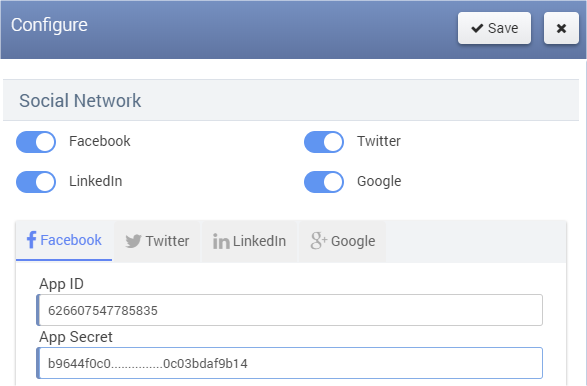Viewport: 587px width, 386px height.
Task: Click the LinkedIn toggle label
Action: (x=95, y=181)
